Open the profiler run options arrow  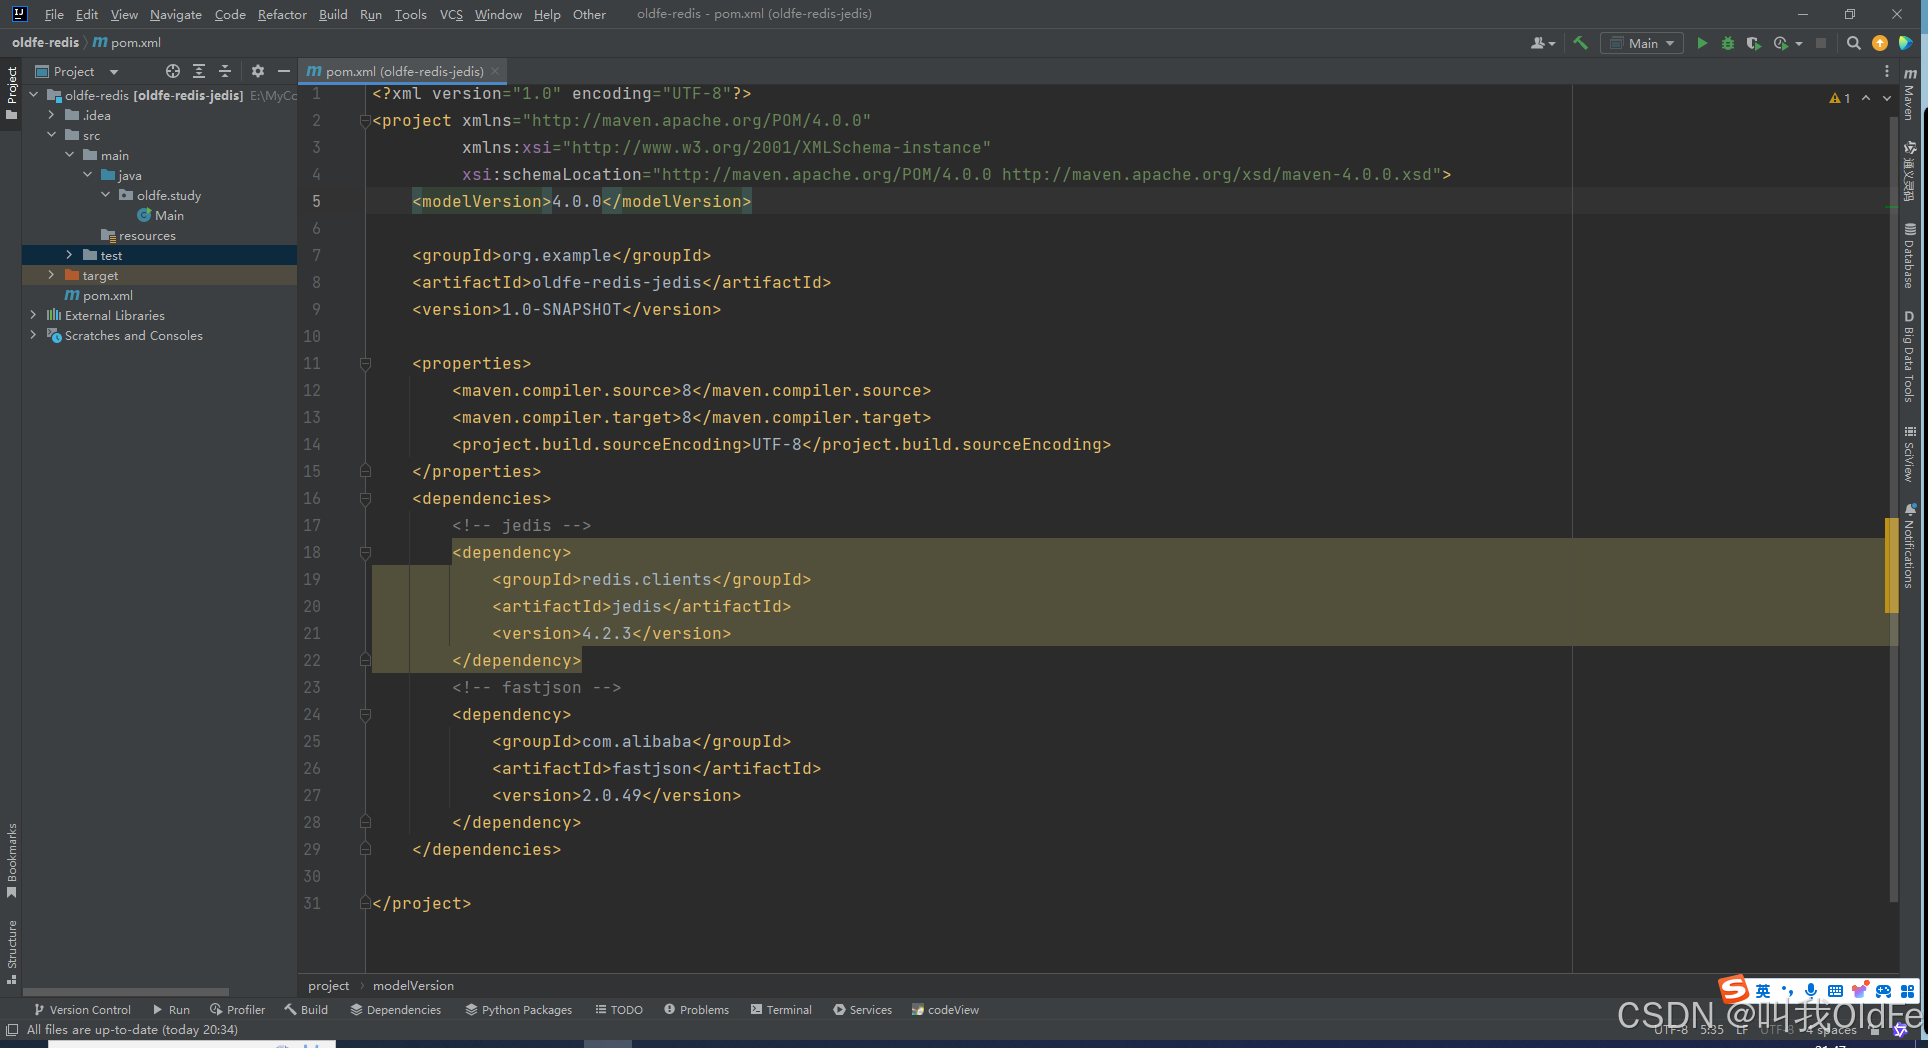click(1799, 43)
